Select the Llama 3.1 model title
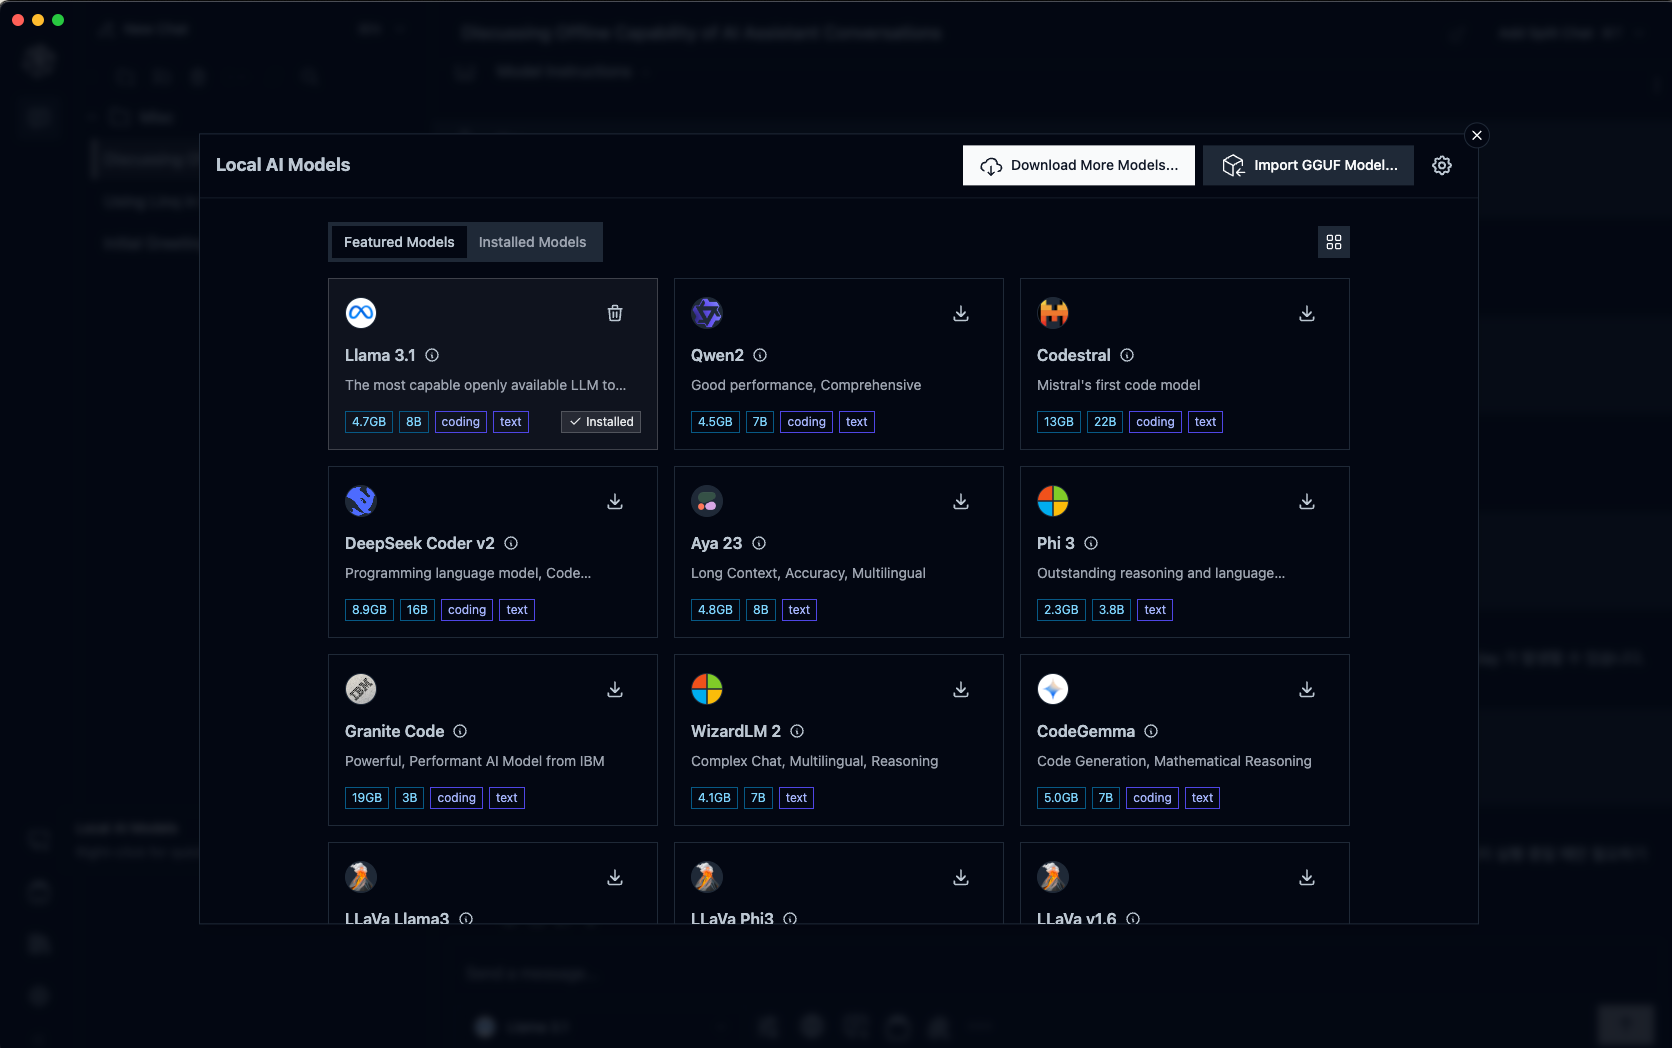Screen dimensions: 1672x1048 pos(380,355)
